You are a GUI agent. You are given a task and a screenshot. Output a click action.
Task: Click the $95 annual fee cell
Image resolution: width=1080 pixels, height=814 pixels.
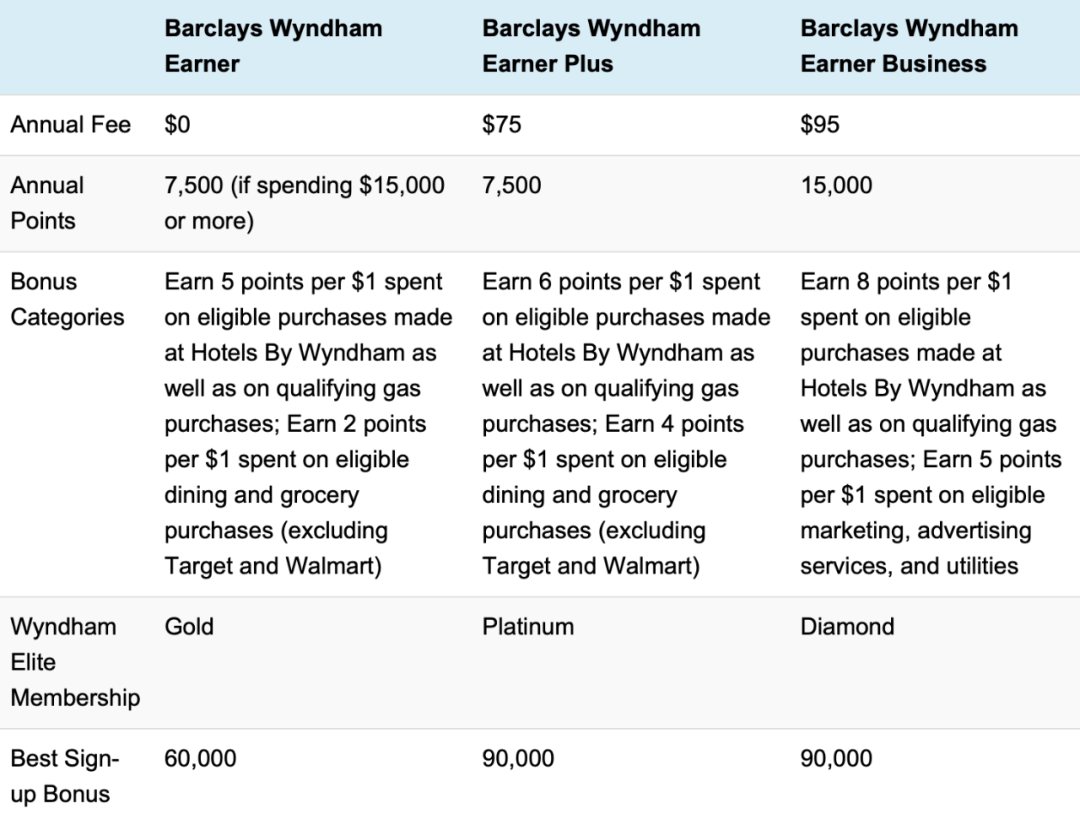coord(820,125)
